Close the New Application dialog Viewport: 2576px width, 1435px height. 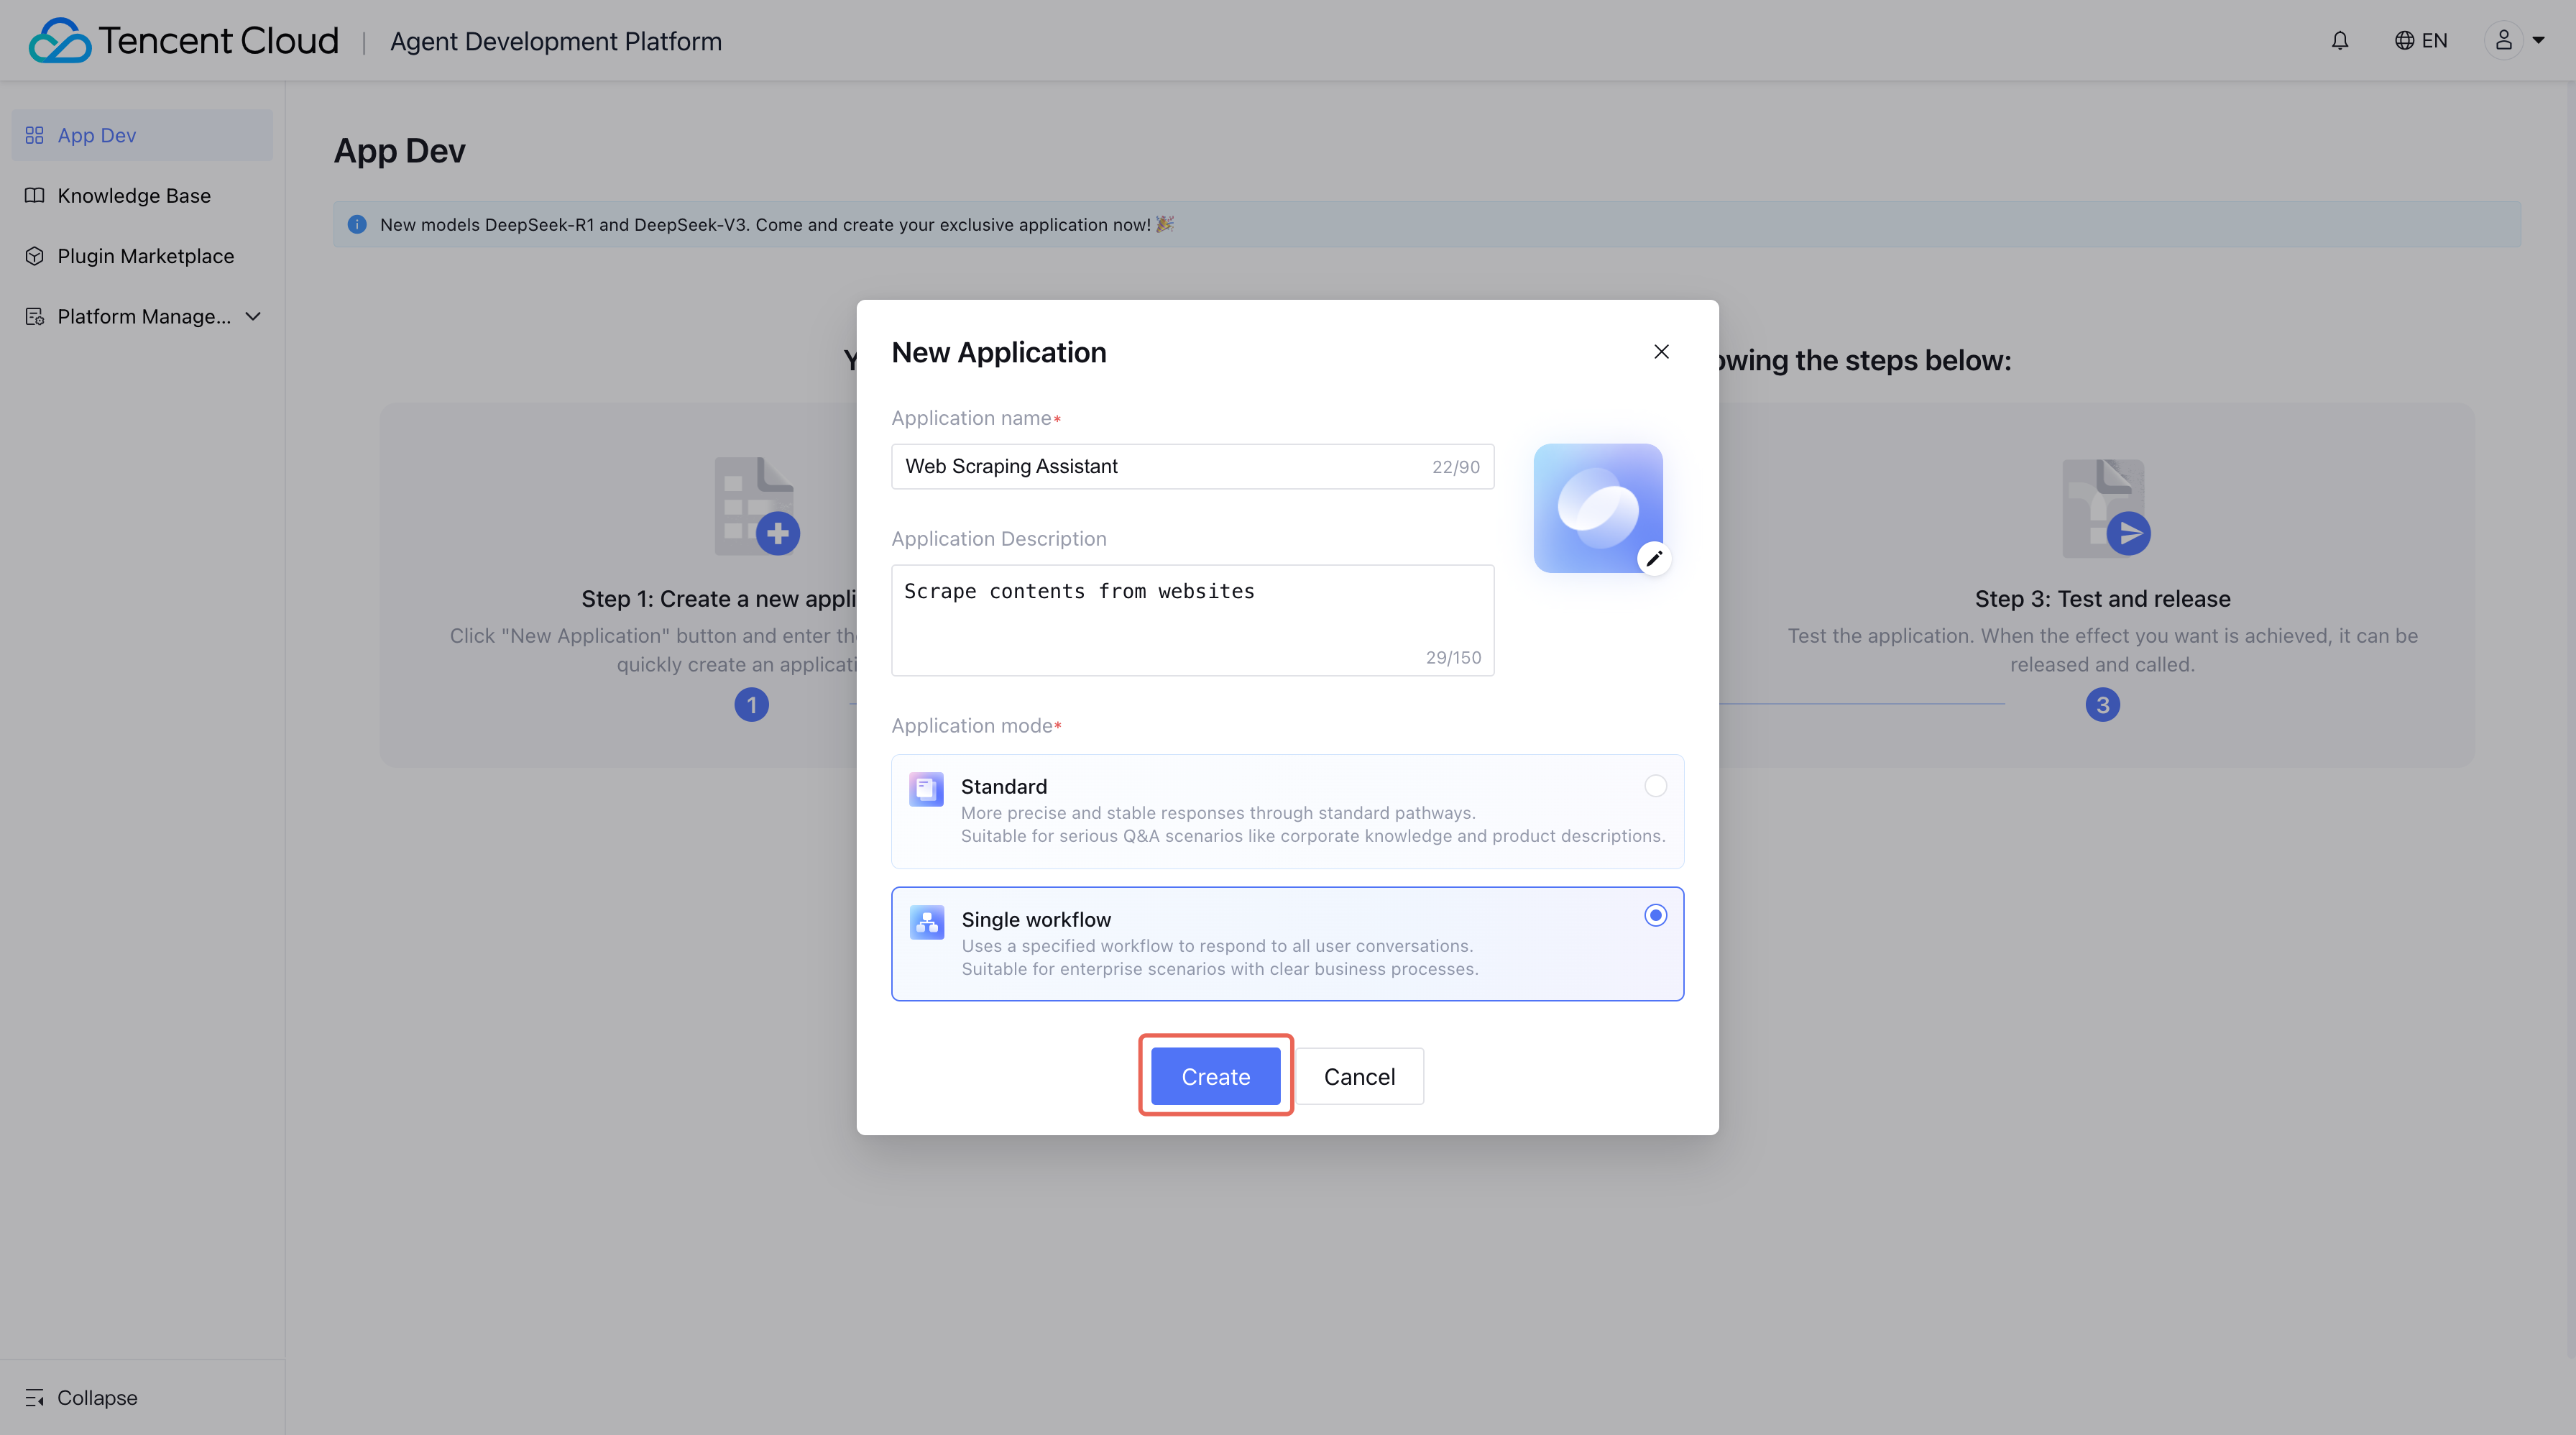pyautogui.click(x=1661, y=352)
